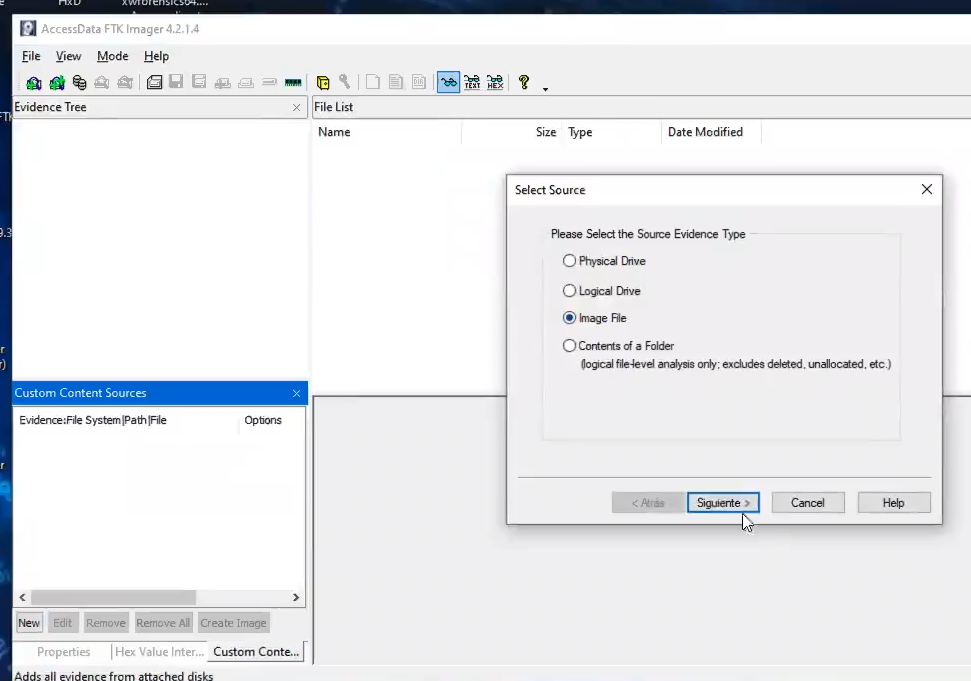971x681 pixels.
Task: Click the Evidence:File System|Path|File column header
Action: (126, 420)
